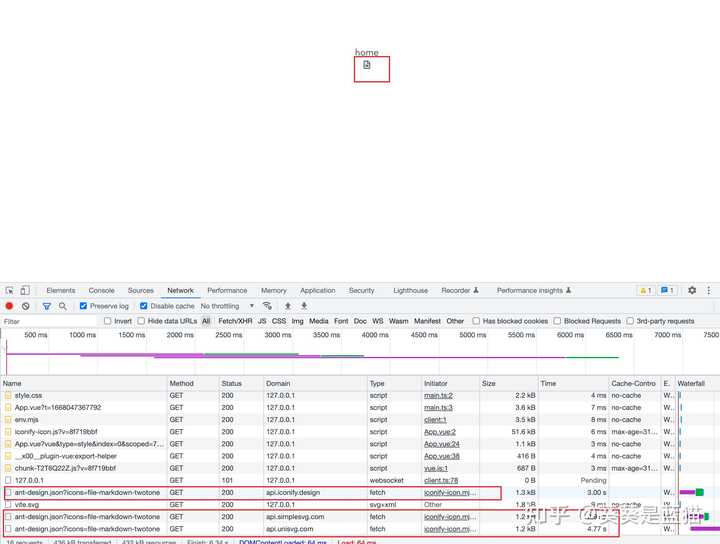Screen dimensions: 720x544
Task: Toggle the device toolbar icon
Action: (x=25, y=291)
